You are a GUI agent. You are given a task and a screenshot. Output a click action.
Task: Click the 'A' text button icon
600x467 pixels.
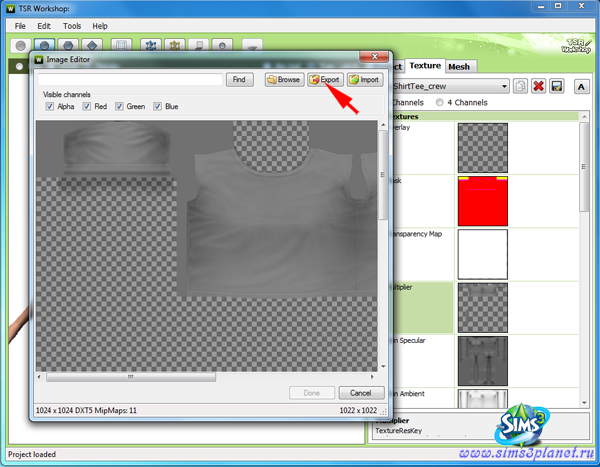pyautogui.click(x=581, y=87)
